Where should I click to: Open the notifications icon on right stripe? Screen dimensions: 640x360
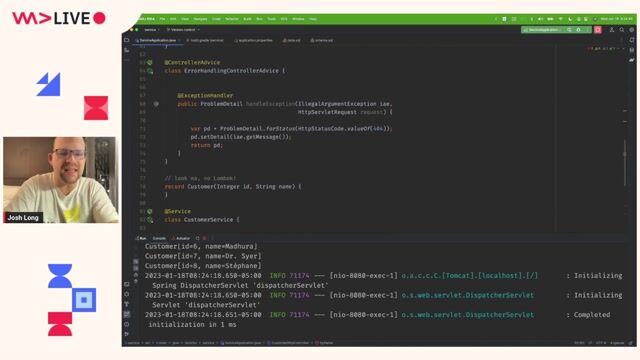click(631, 40)
